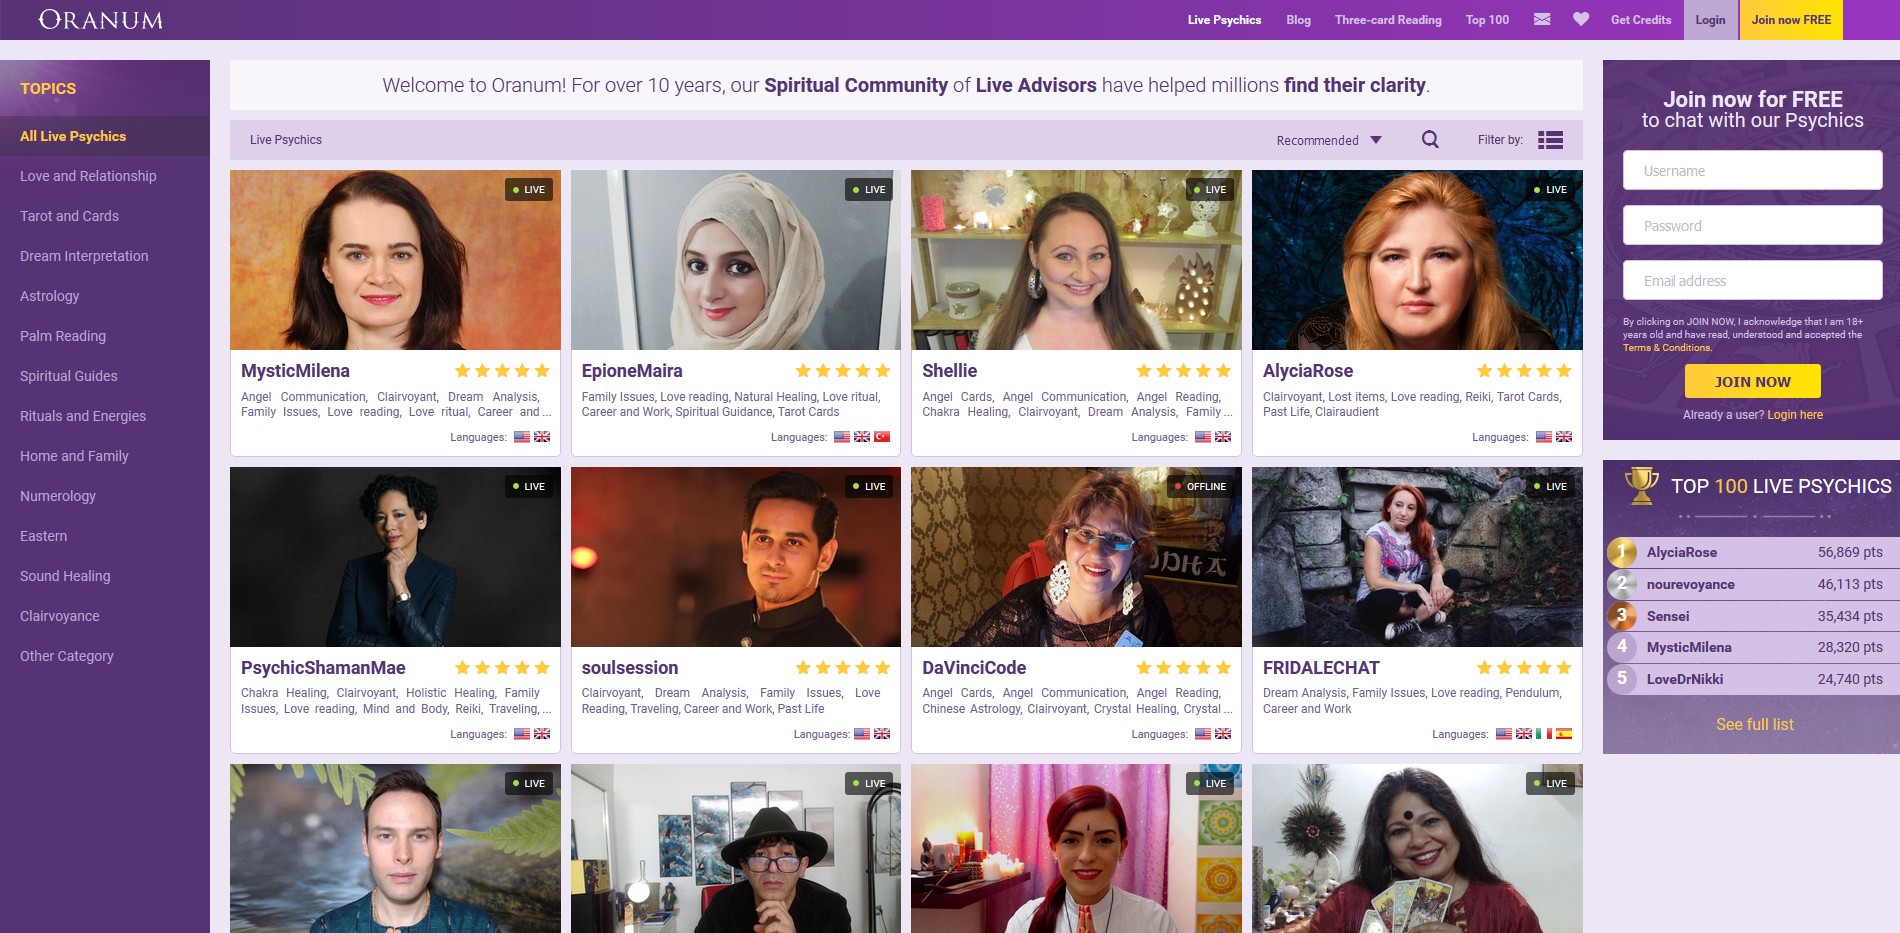The image size is (1900, 933).
Task: Click the Turkish flag on EpioneMaira's card
Action: [882, 437]
